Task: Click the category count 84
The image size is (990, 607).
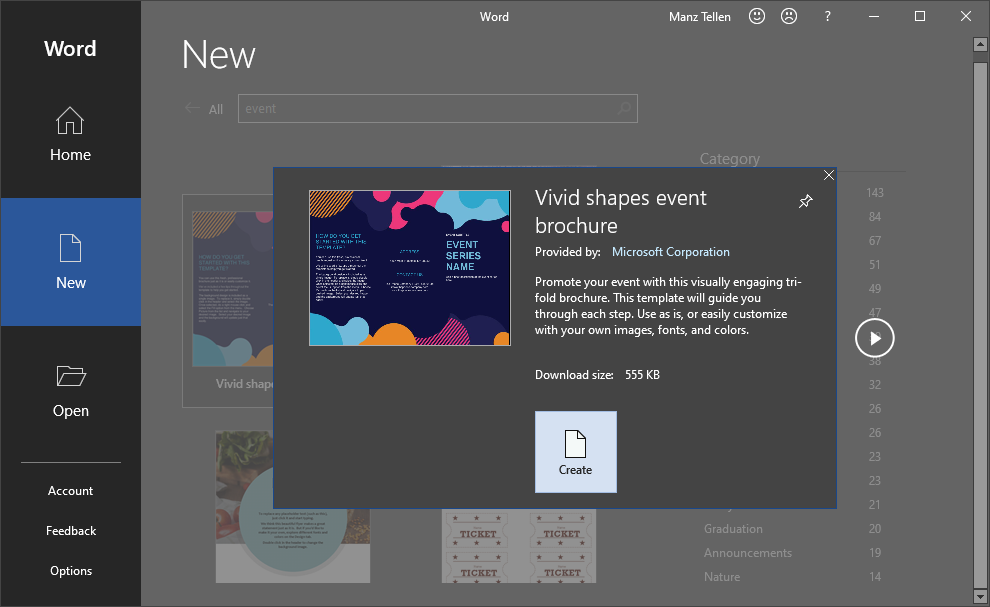Action: pyautogui.click(x=874, y=217)
